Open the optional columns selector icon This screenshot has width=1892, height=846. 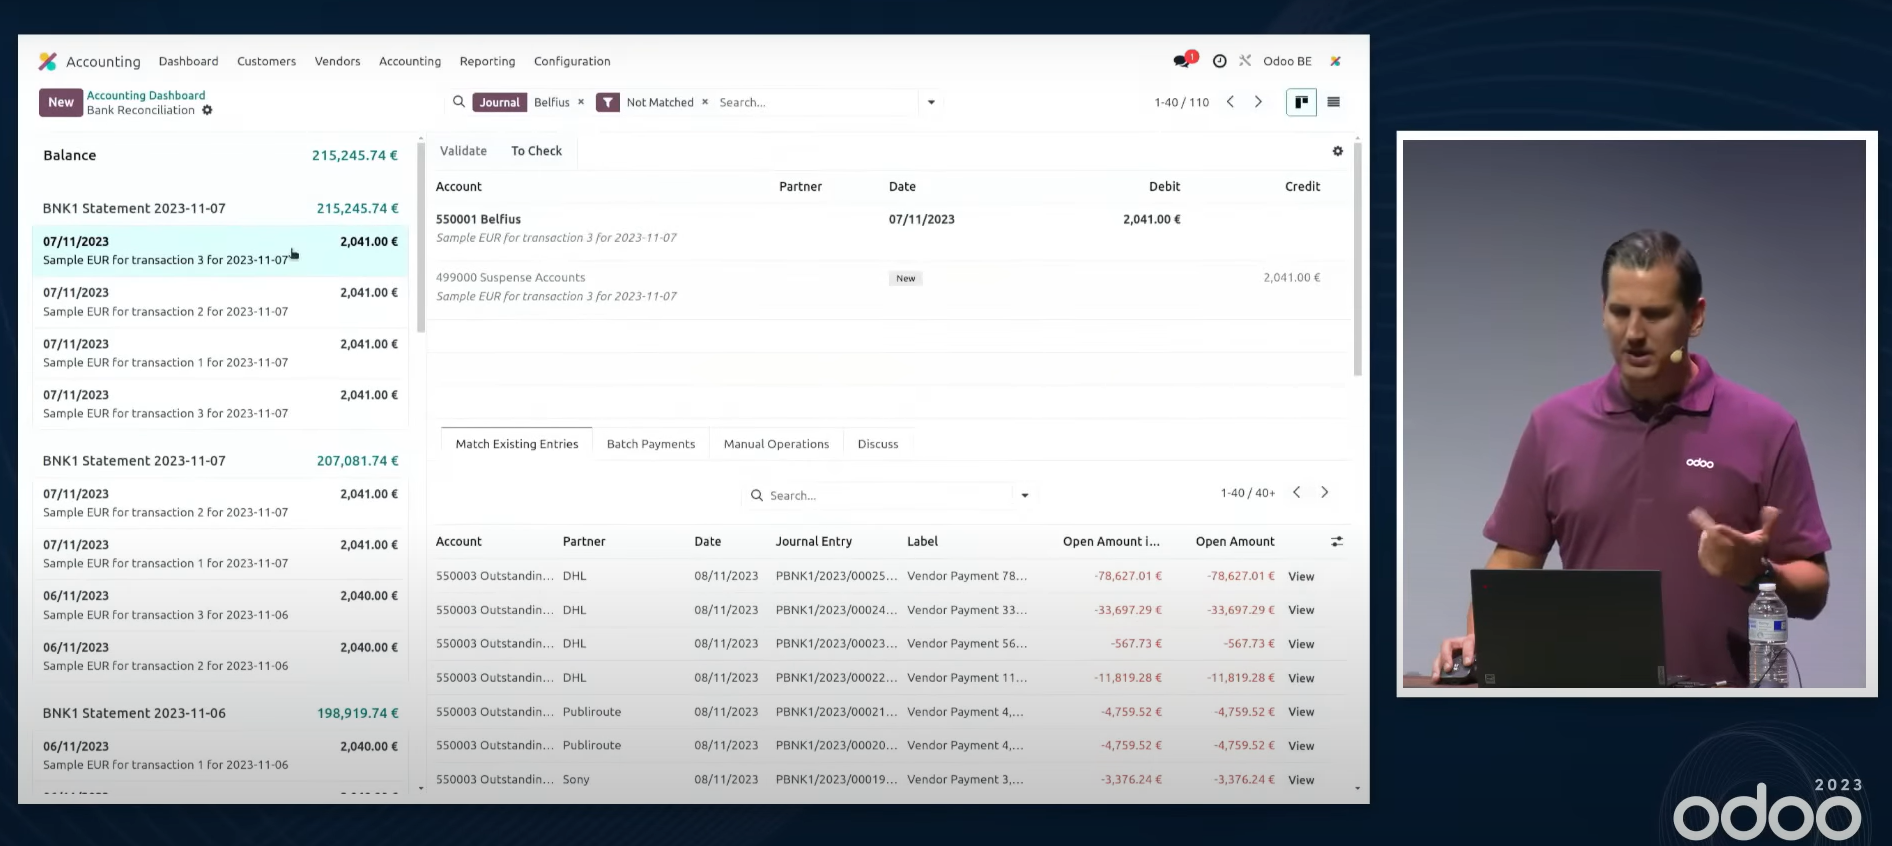coord(1337,541)
